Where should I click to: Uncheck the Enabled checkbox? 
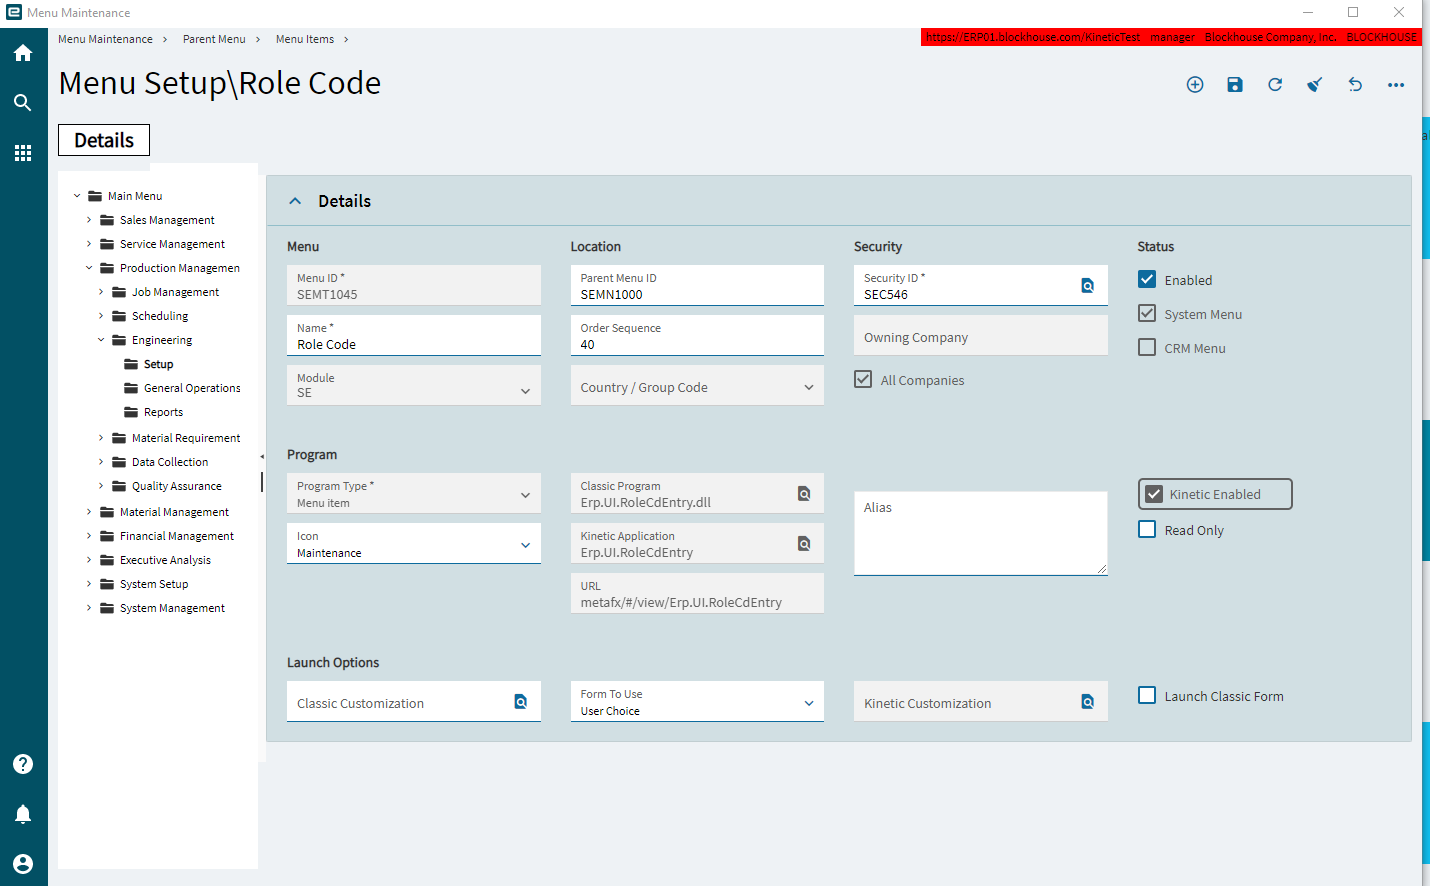pyautogui.click(x=1147, y=280)
